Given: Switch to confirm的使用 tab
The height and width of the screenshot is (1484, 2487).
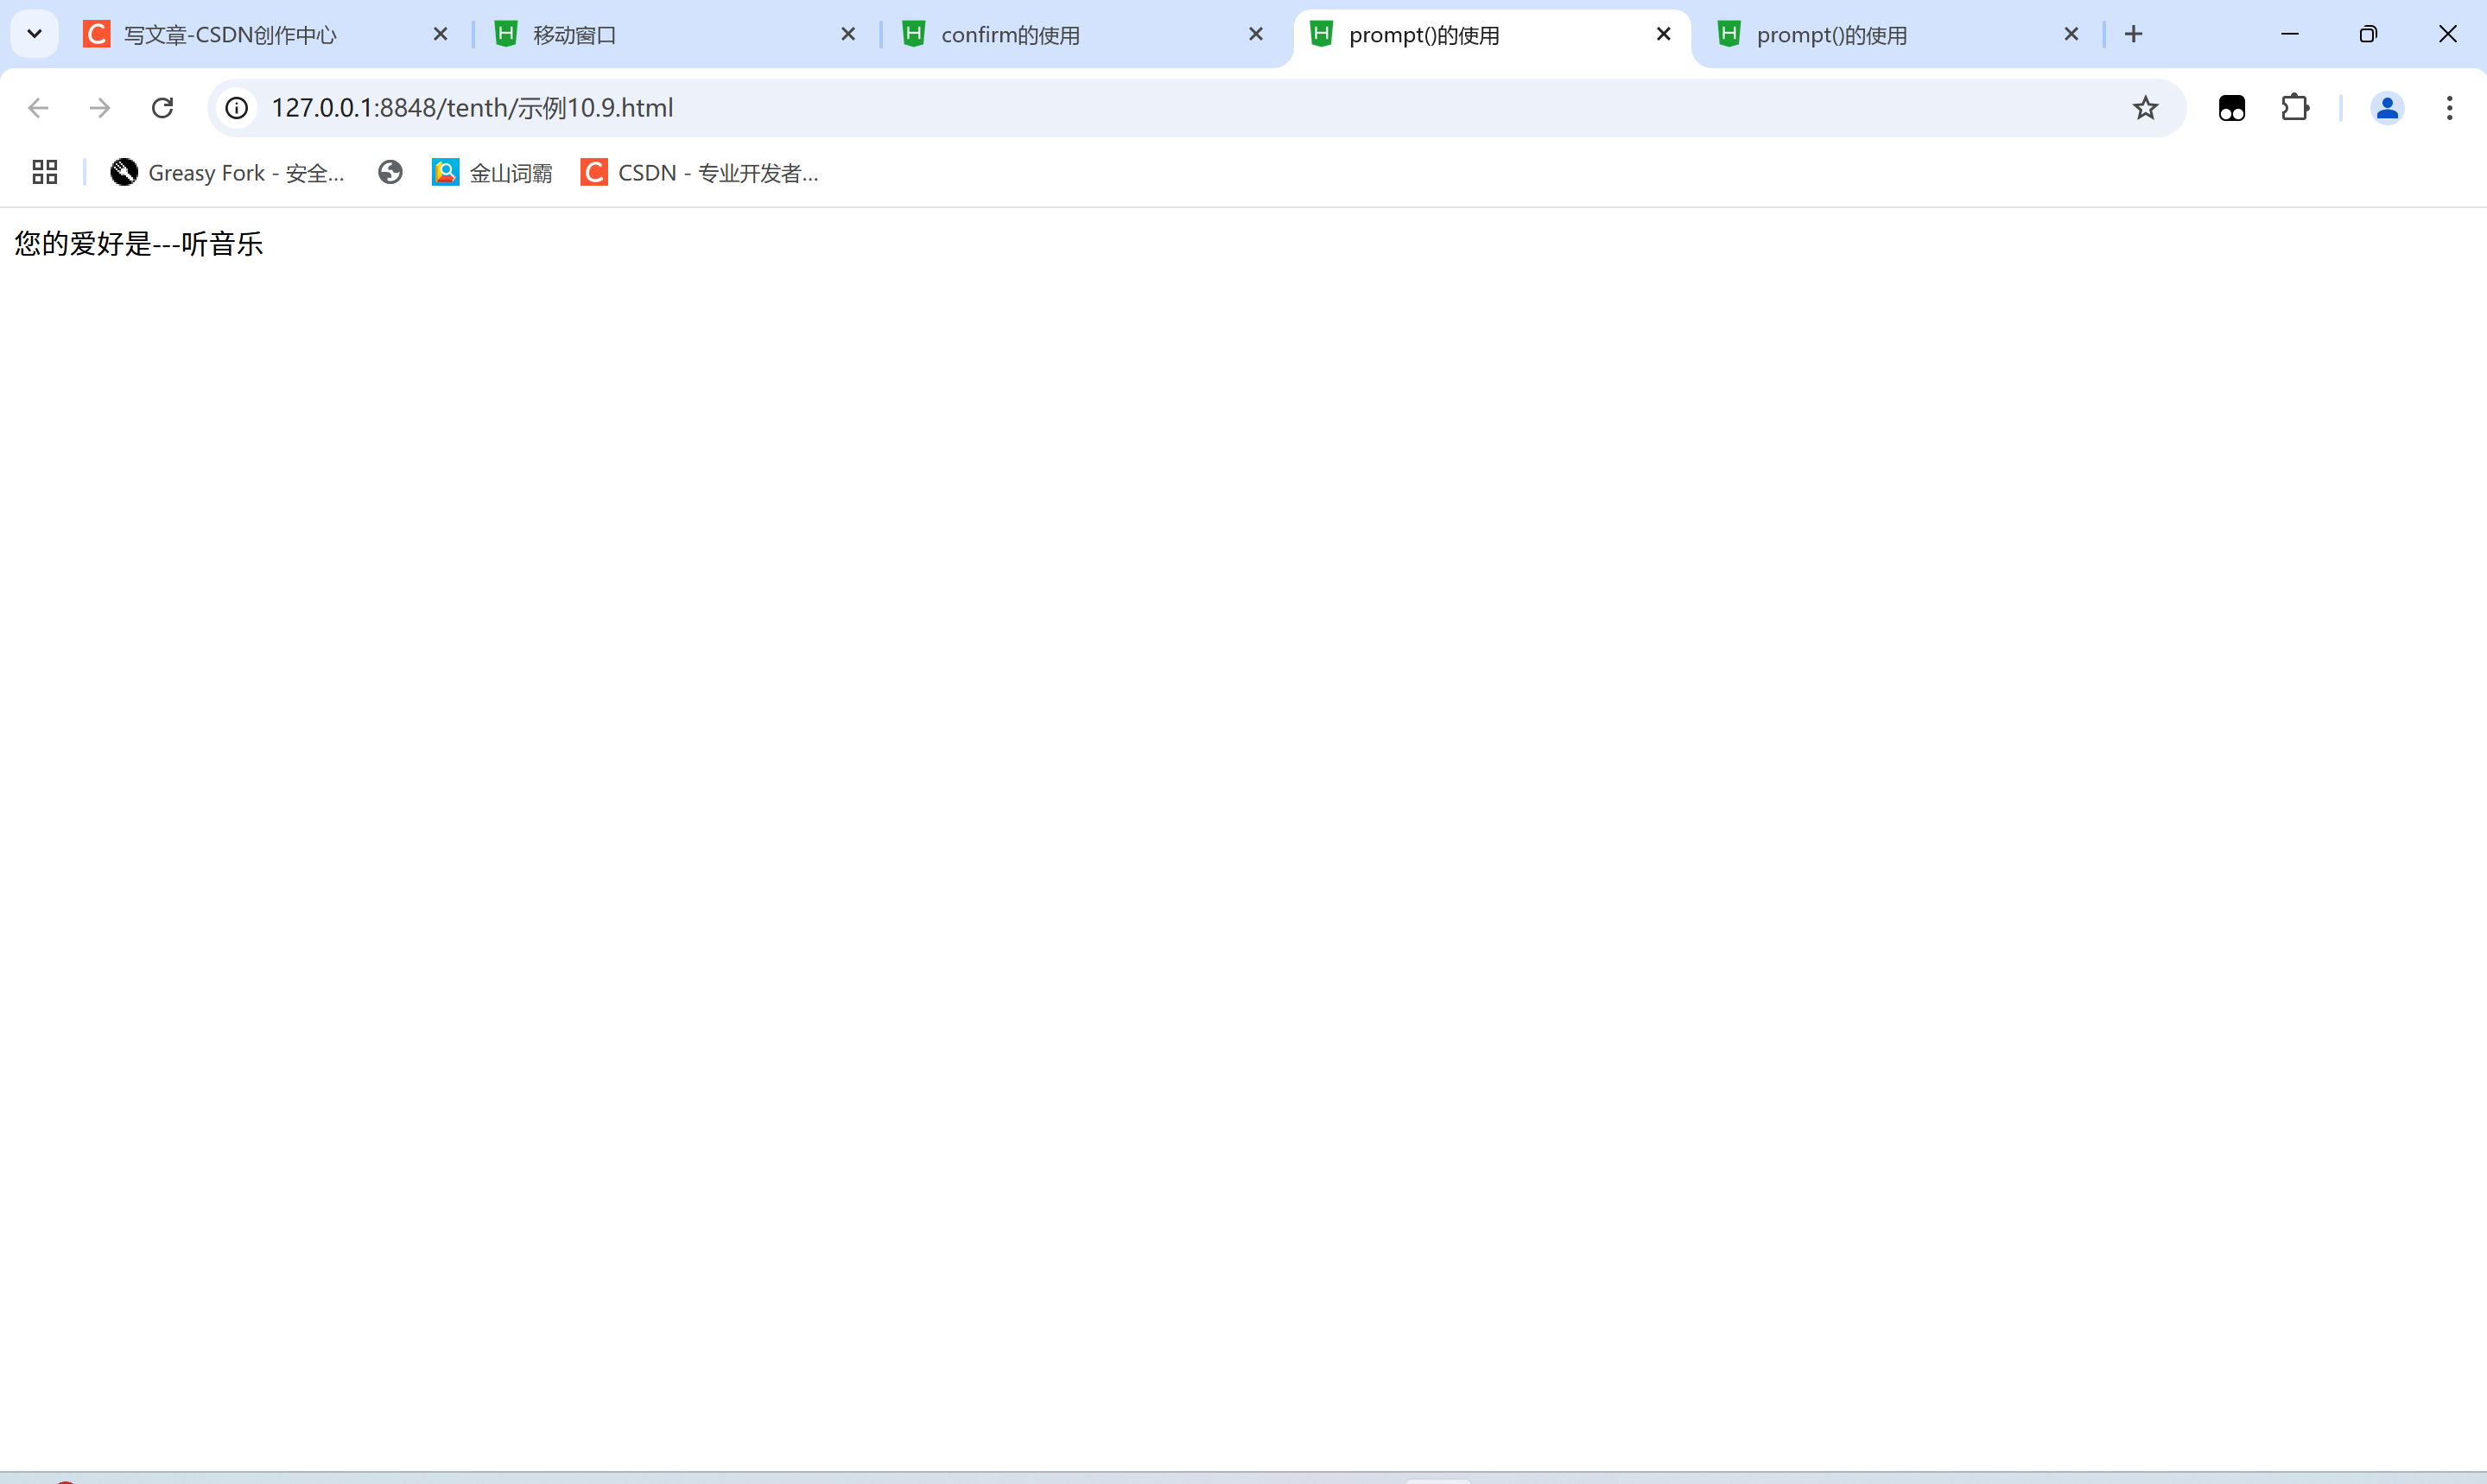Looking at the screenshot, I should (1010, 35).
